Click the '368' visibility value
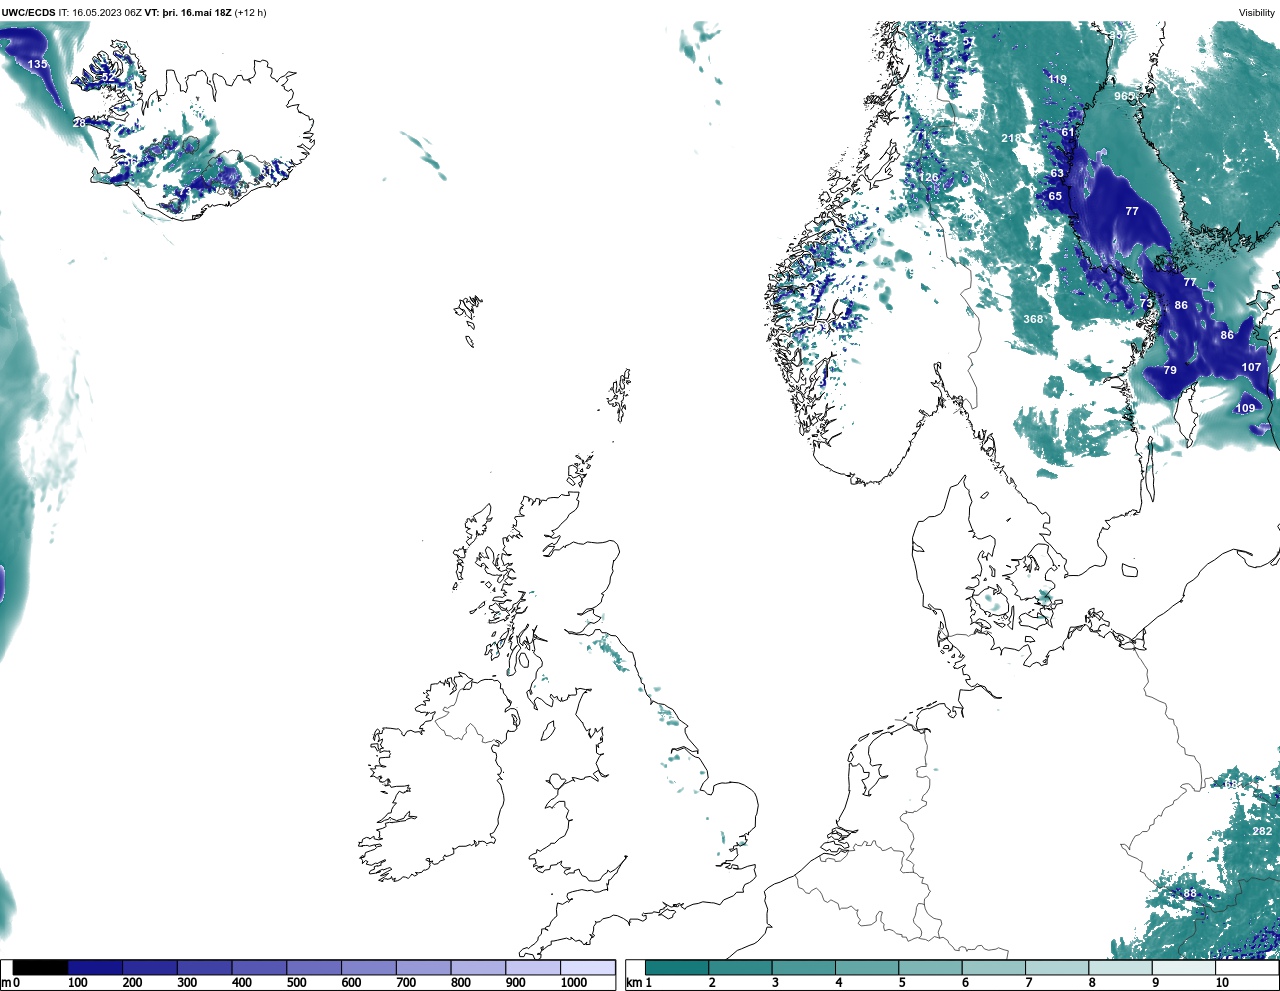Viewport: 1280px width, 991px height. pos(1033,320)
